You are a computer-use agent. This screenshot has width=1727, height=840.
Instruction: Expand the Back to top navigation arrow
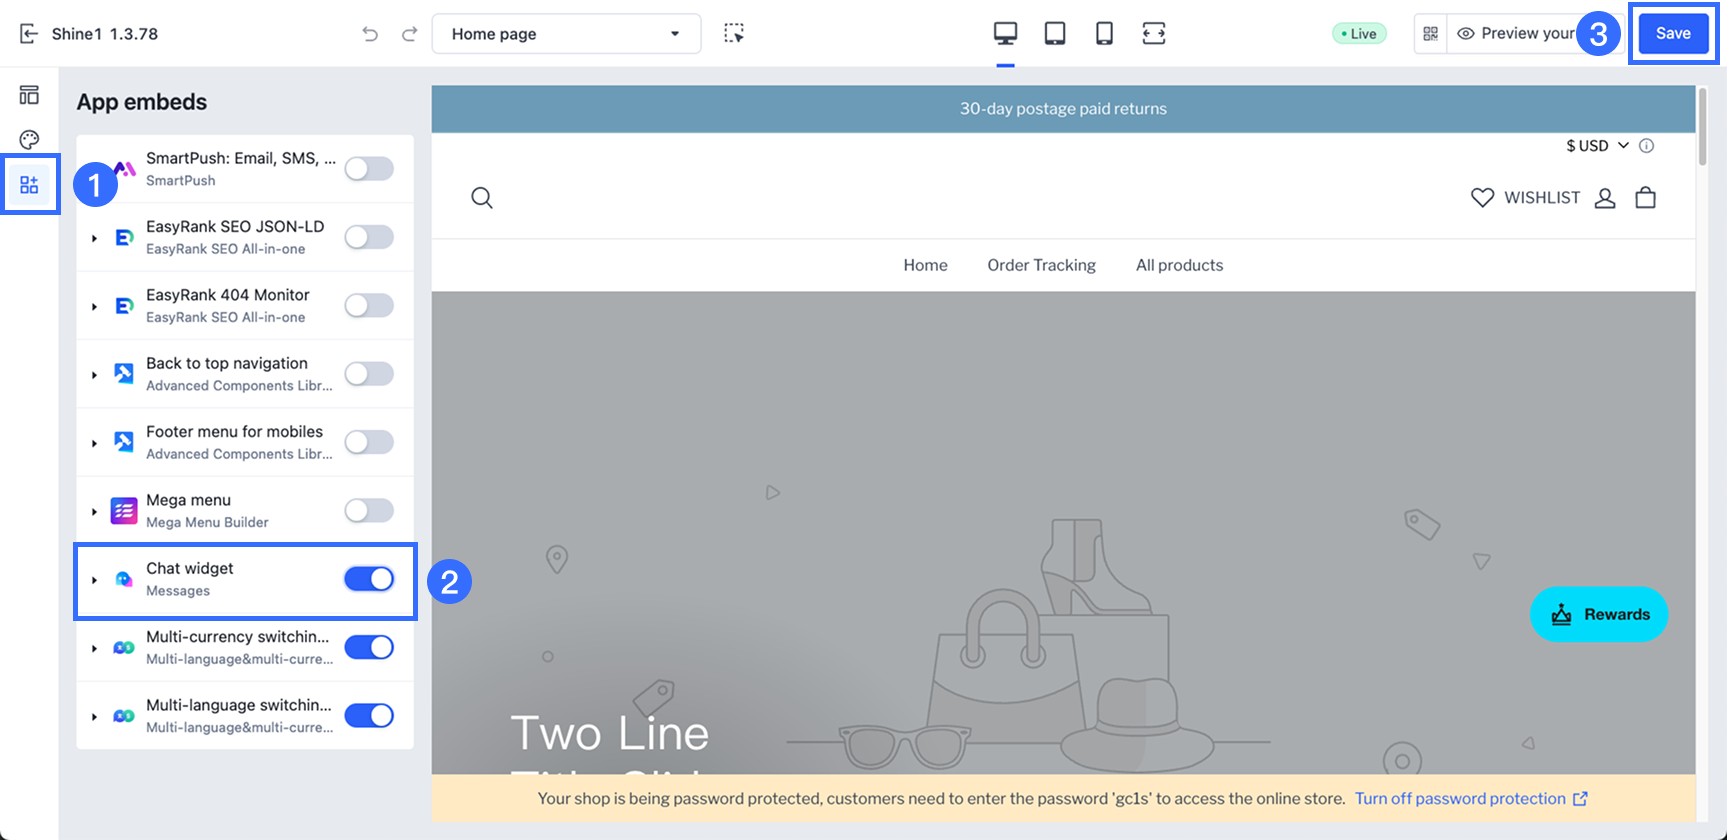coord(94,375)
